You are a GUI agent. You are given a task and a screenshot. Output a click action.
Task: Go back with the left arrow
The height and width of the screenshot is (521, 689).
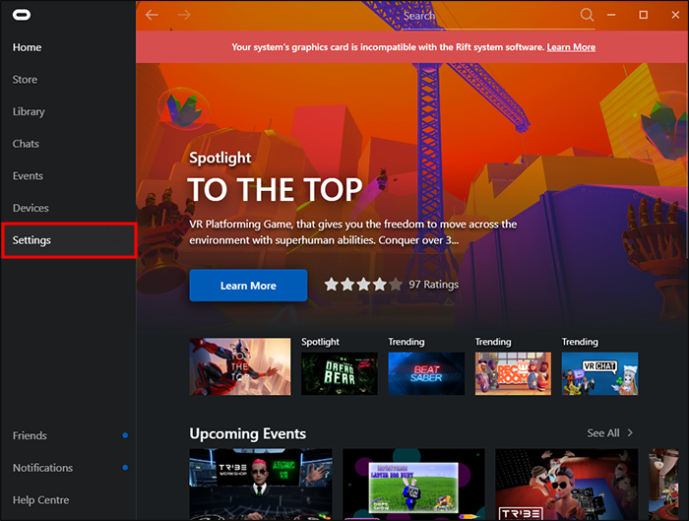pos(152,15)
